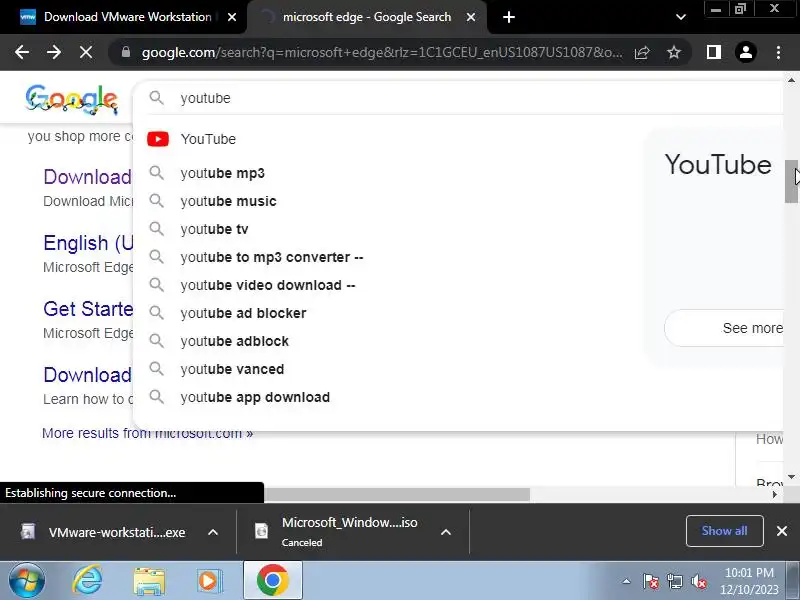Share this page via share icon
This screenshot has width=800, height=600.
coord(642,52)
